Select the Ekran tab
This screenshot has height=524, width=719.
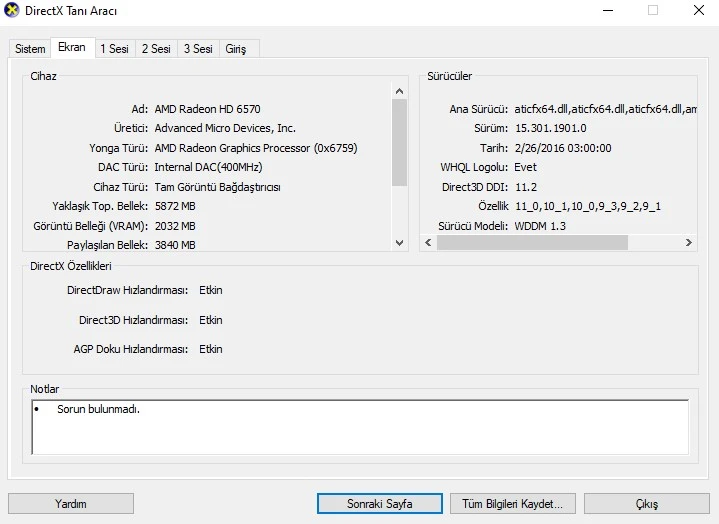point(72,47)
